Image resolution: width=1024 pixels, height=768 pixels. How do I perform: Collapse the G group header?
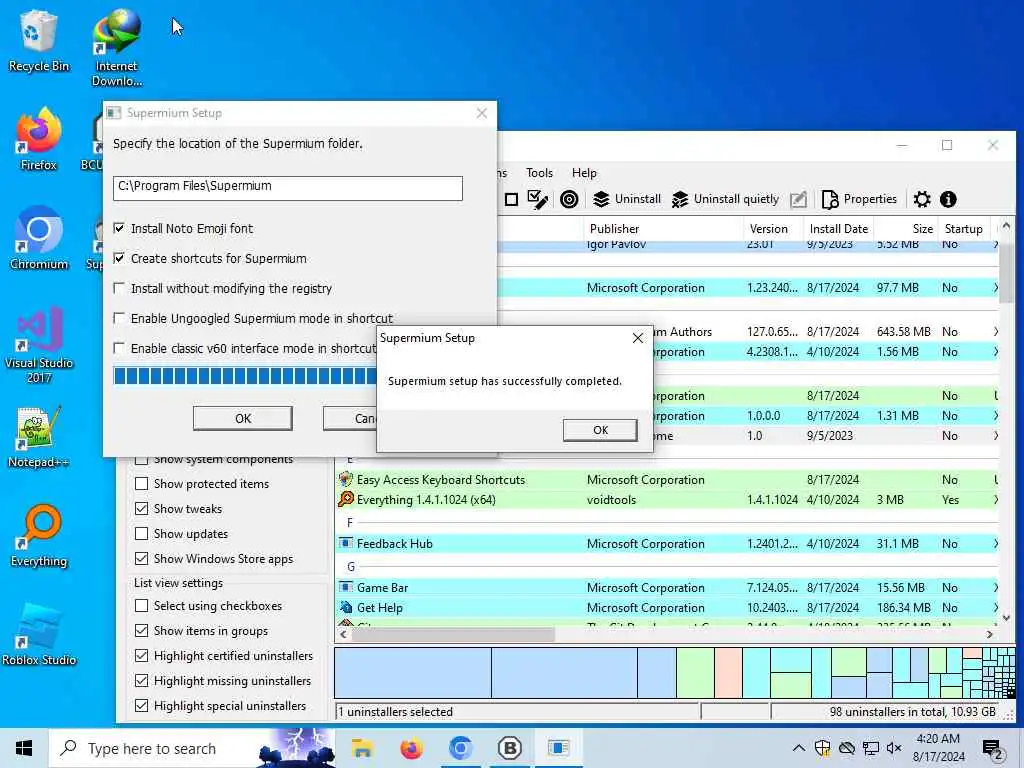click(x=351, y=566)
